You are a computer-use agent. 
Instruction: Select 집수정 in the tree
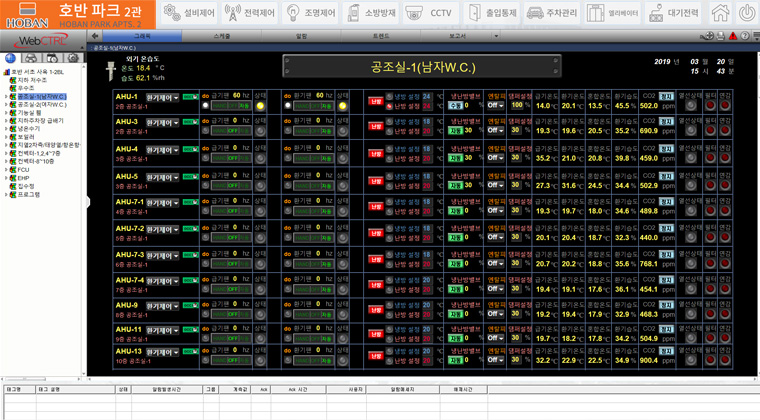[26, 186]
